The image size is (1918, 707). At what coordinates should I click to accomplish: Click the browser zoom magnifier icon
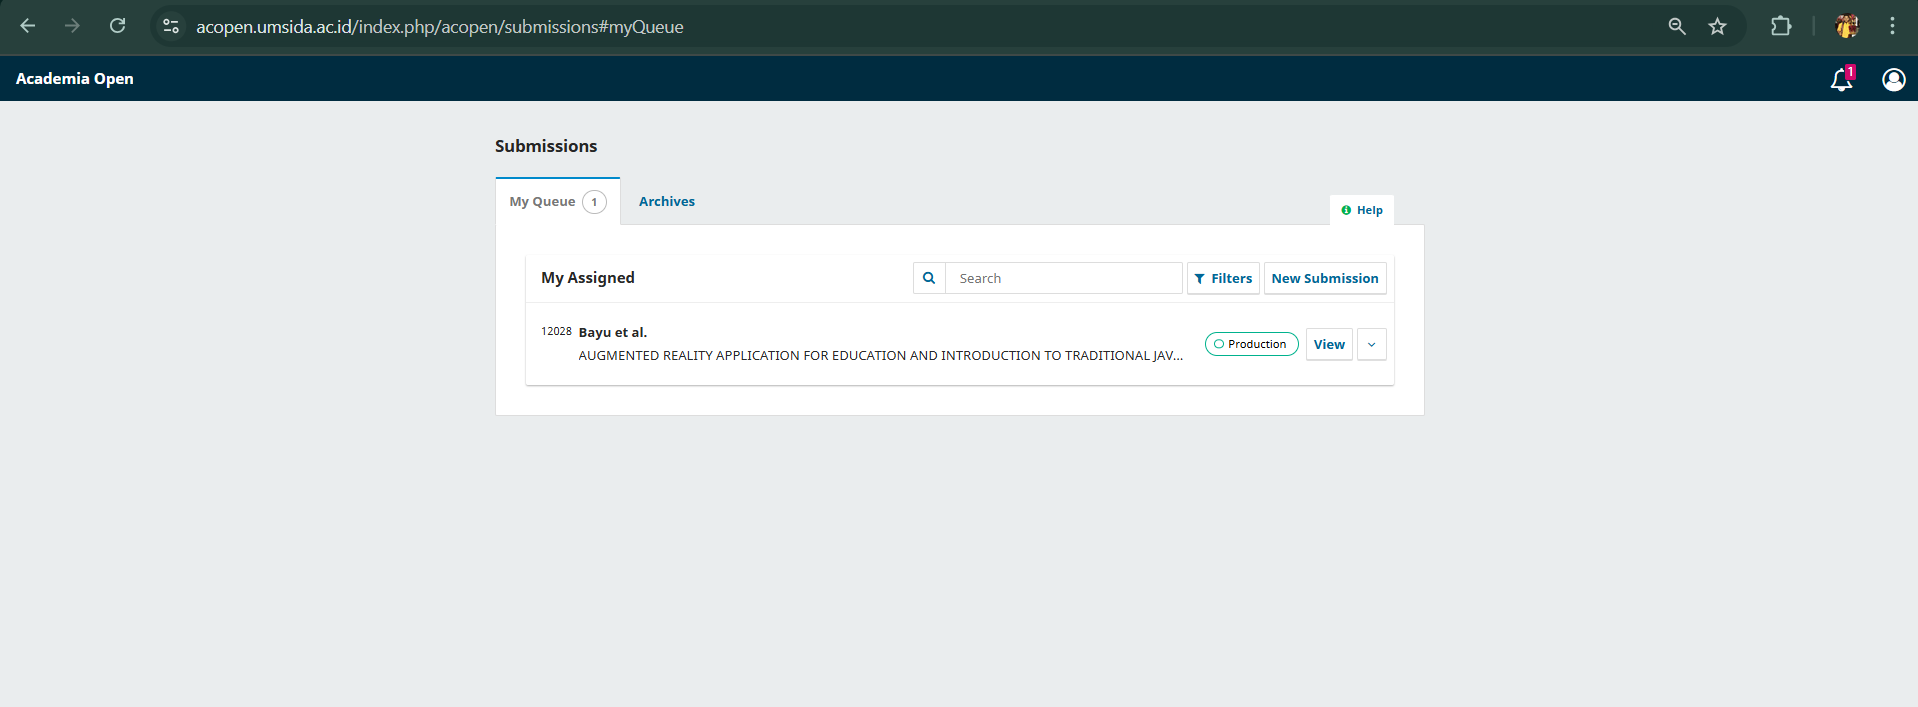[1677, 27]
